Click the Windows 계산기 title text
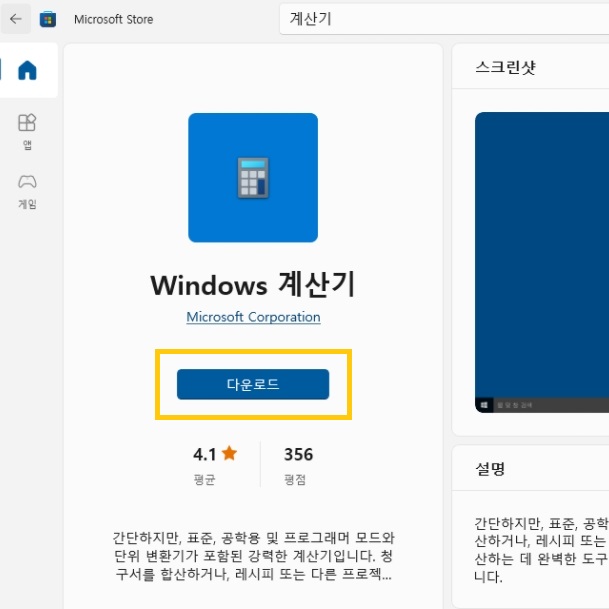Screen dimensions: 609x609 [x=253, y=285]
